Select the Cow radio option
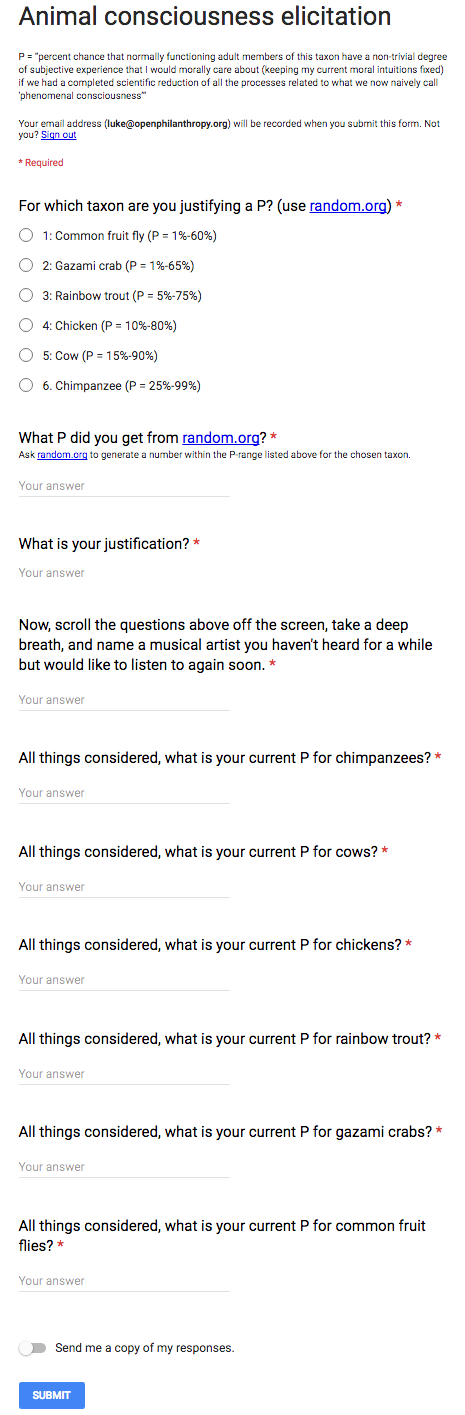465x1415 pixels. coord(26,356)
